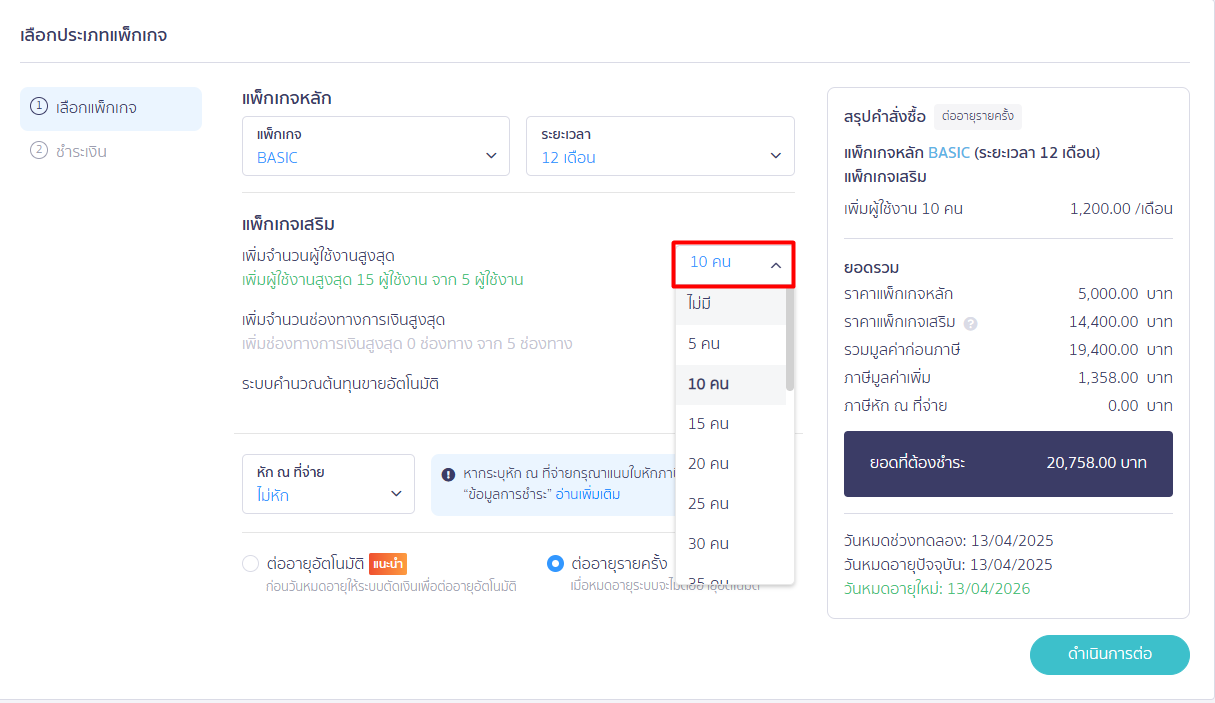The height and width of the screenshot is (703, 1215).
Task: Click the step 1 circle icon เลือกแพ็กเกจ
Action: (39, 106)
